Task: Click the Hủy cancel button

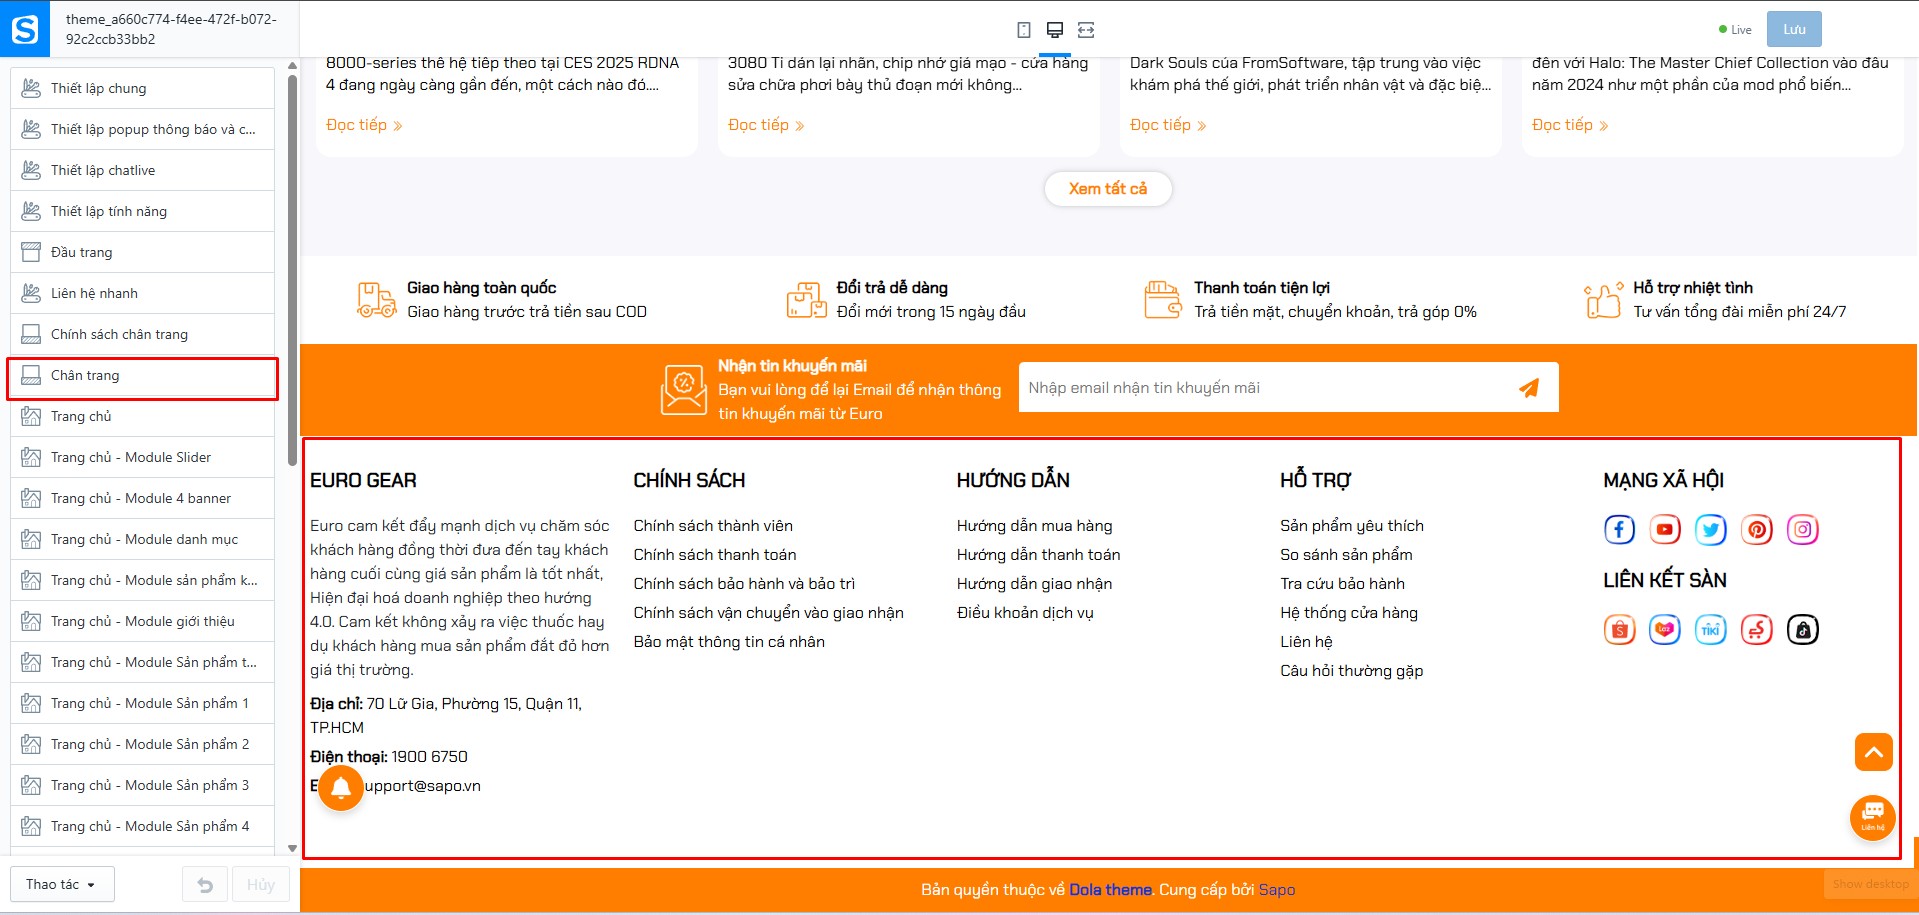Action: coord(261,885)
